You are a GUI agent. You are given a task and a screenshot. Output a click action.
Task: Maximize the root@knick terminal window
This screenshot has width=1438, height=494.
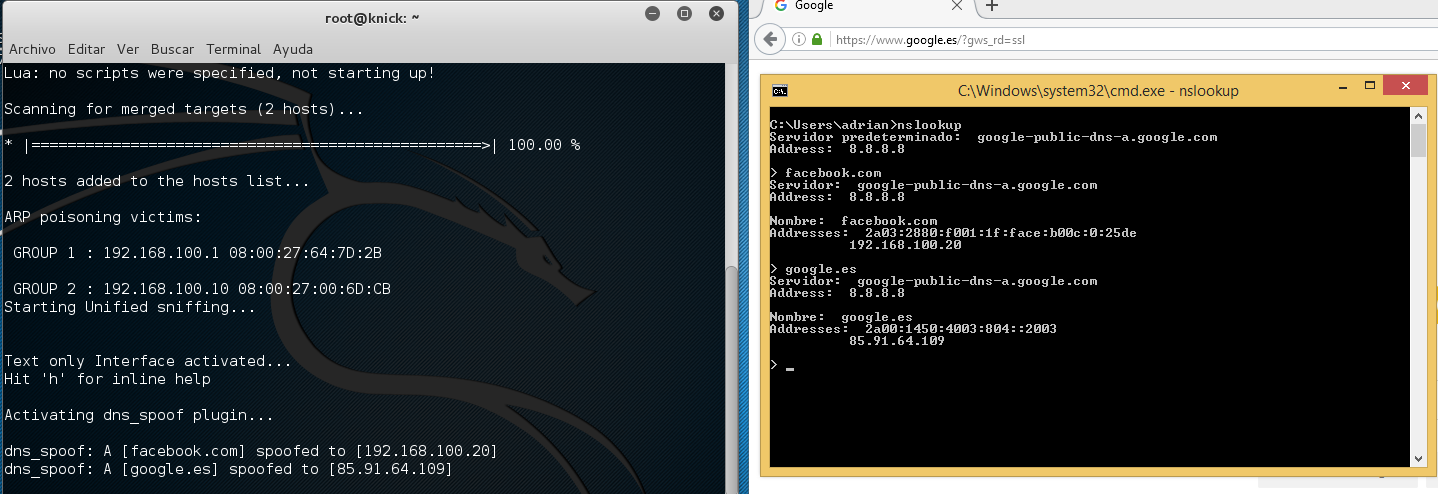(x=684, y=14)
